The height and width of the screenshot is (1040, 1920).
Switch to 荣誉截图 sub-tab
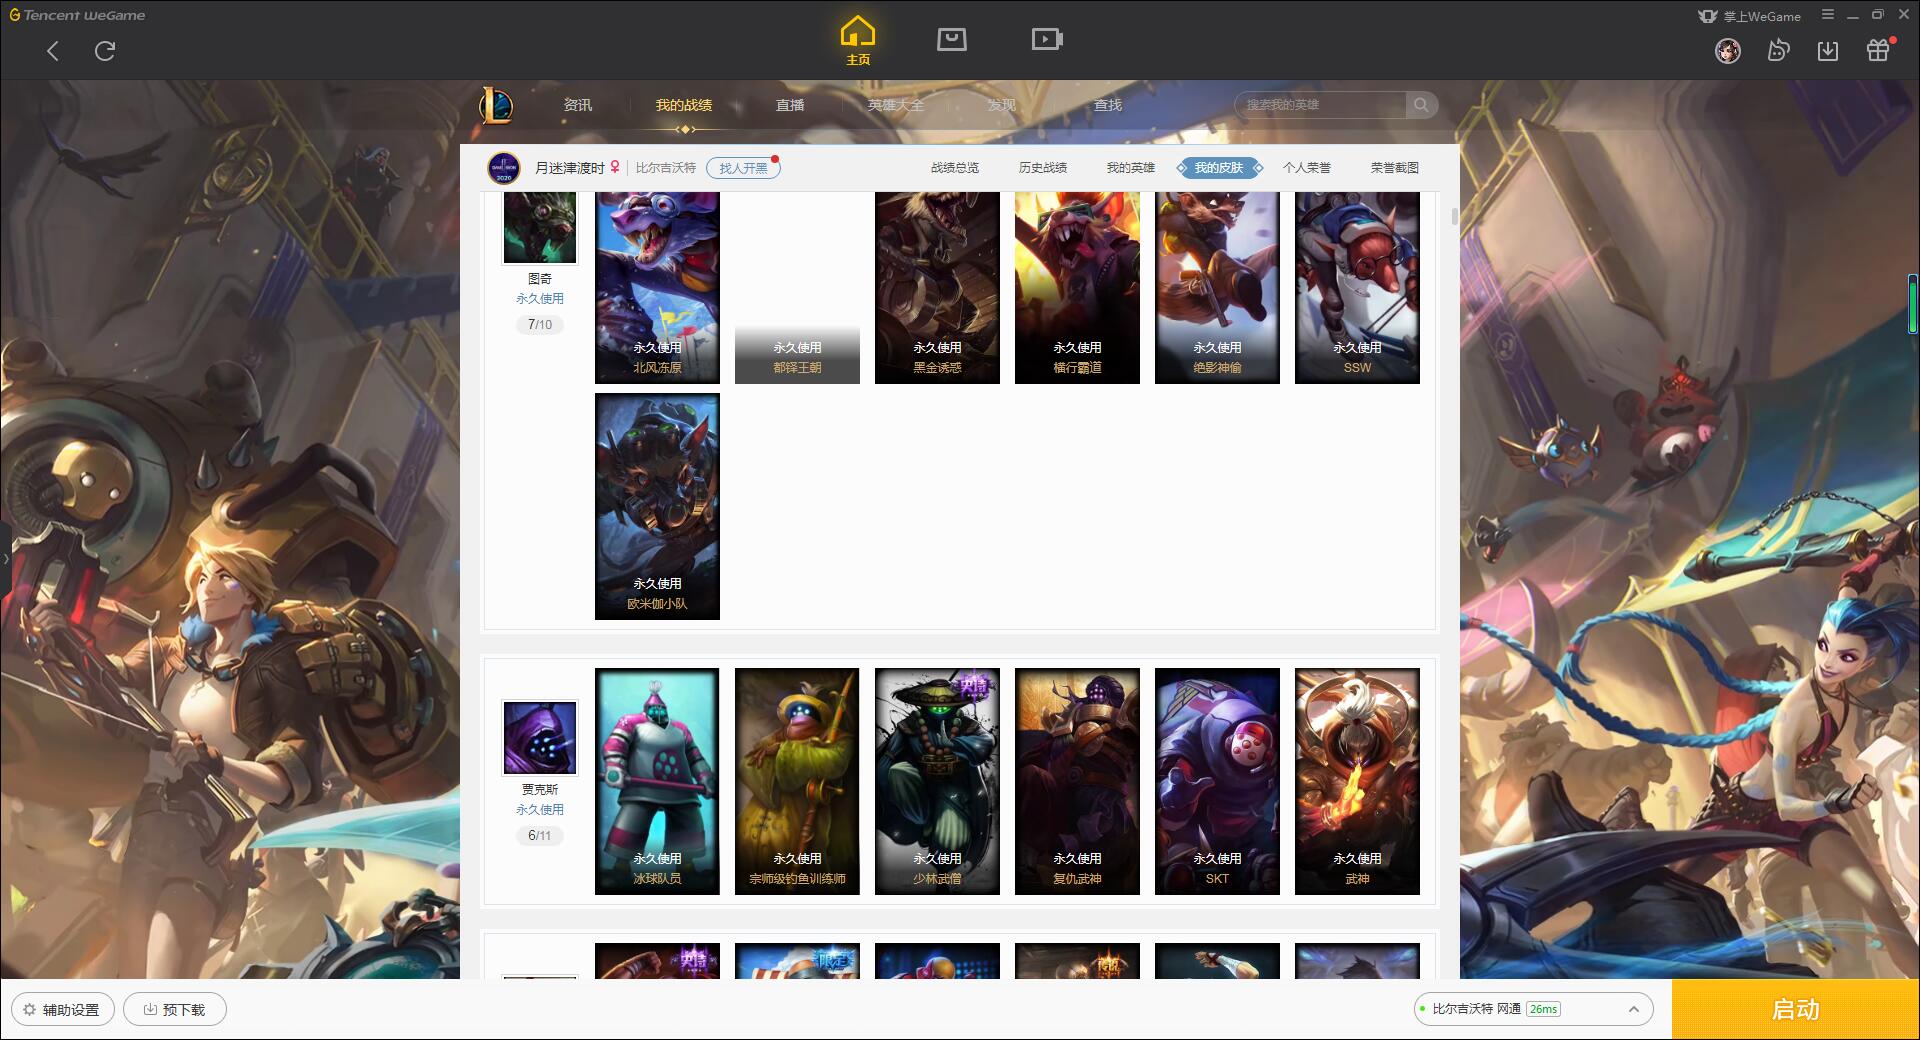(1395, 168)
